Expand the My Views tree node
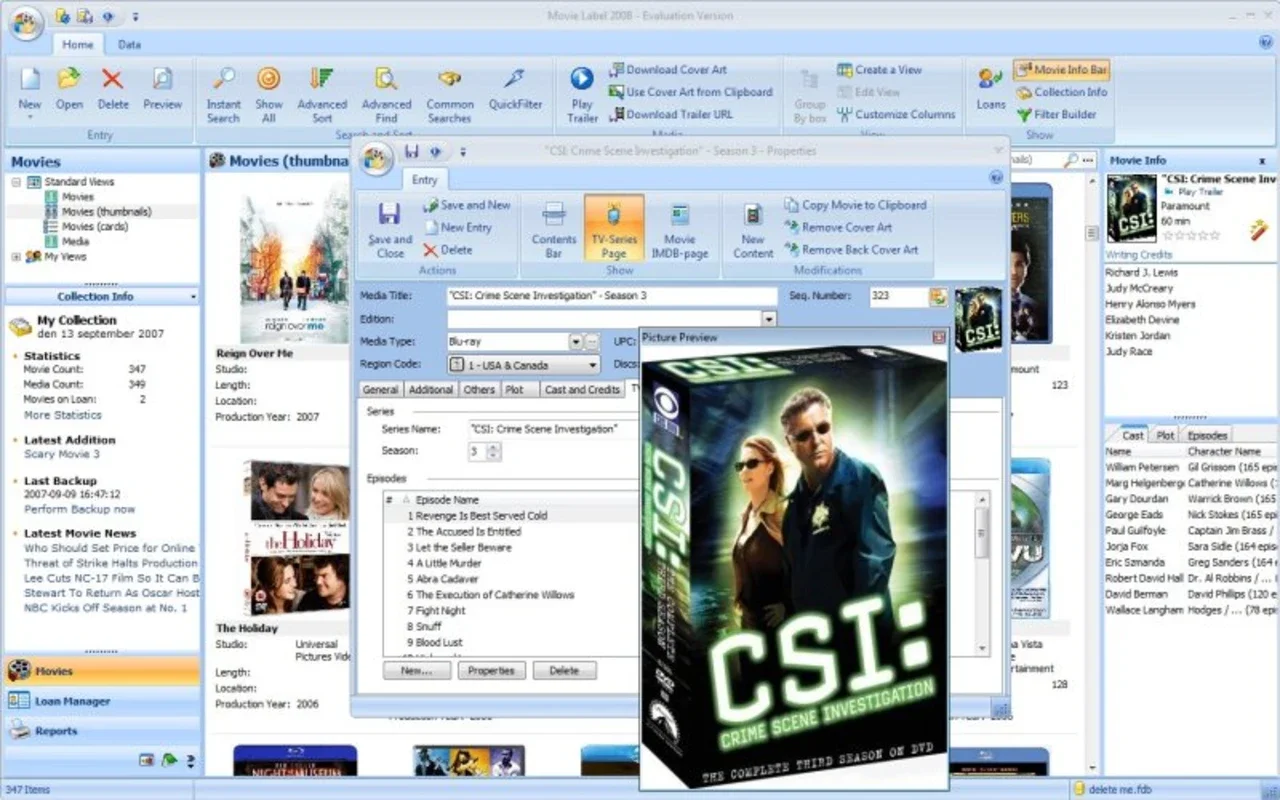The width and height of the screenshot is (1280, 800). point(17,257)
